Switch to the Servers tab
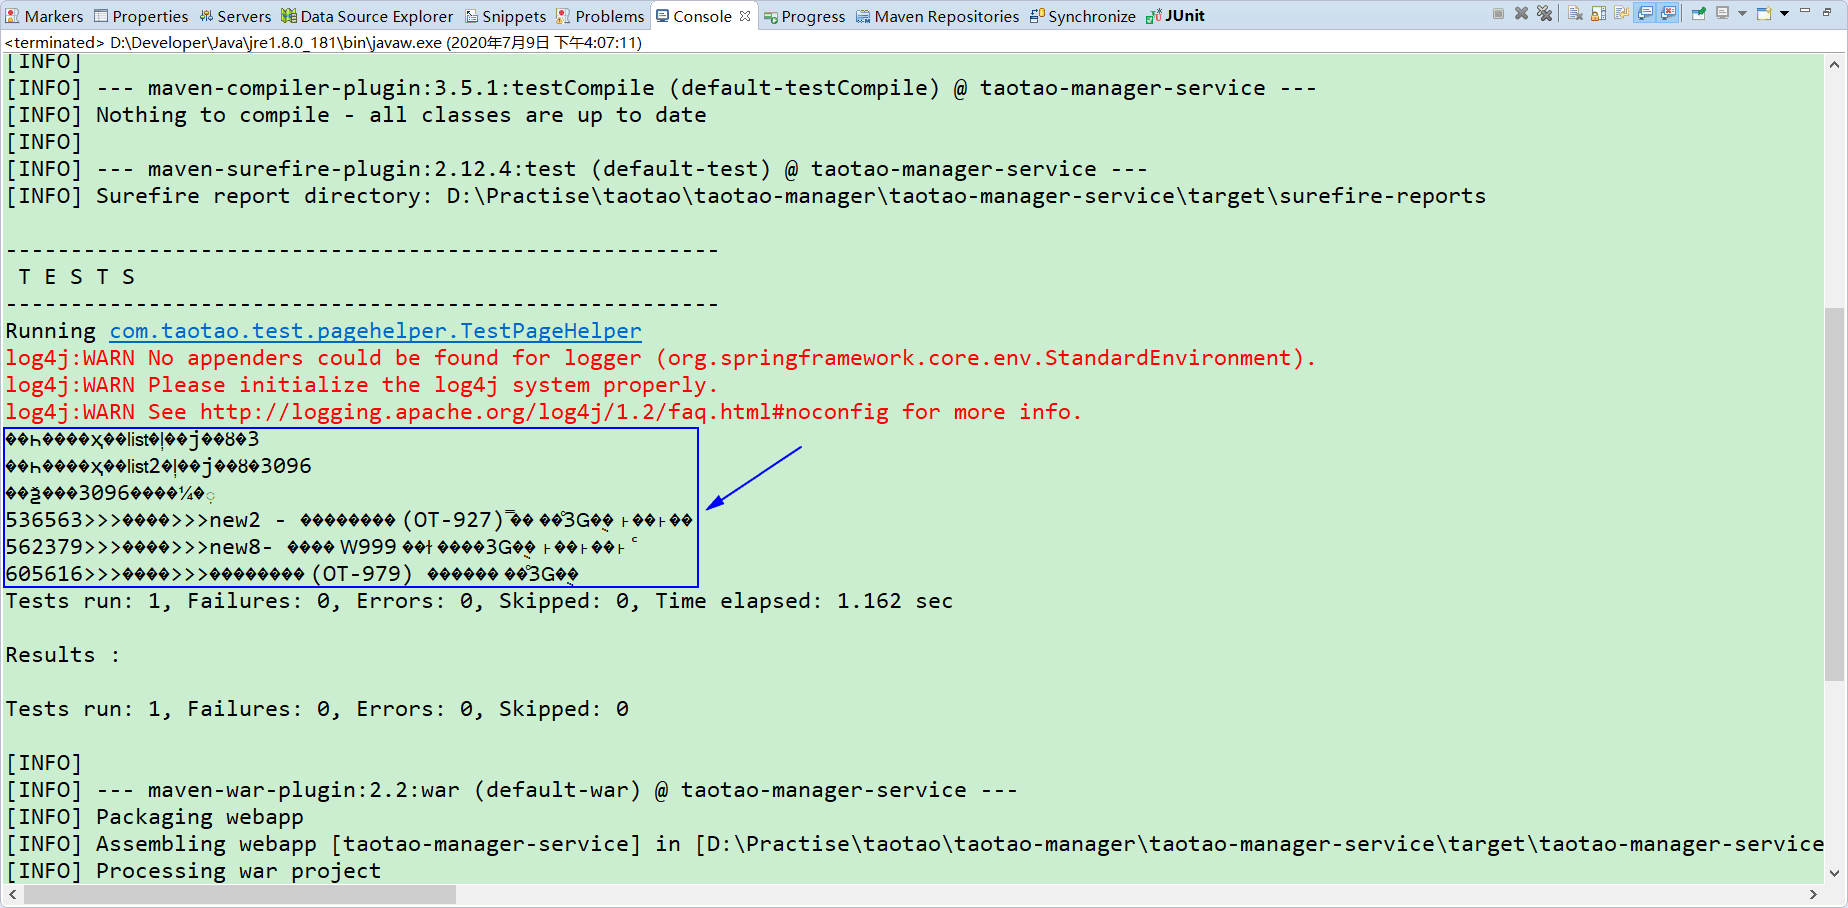 [x=235, y=16]
